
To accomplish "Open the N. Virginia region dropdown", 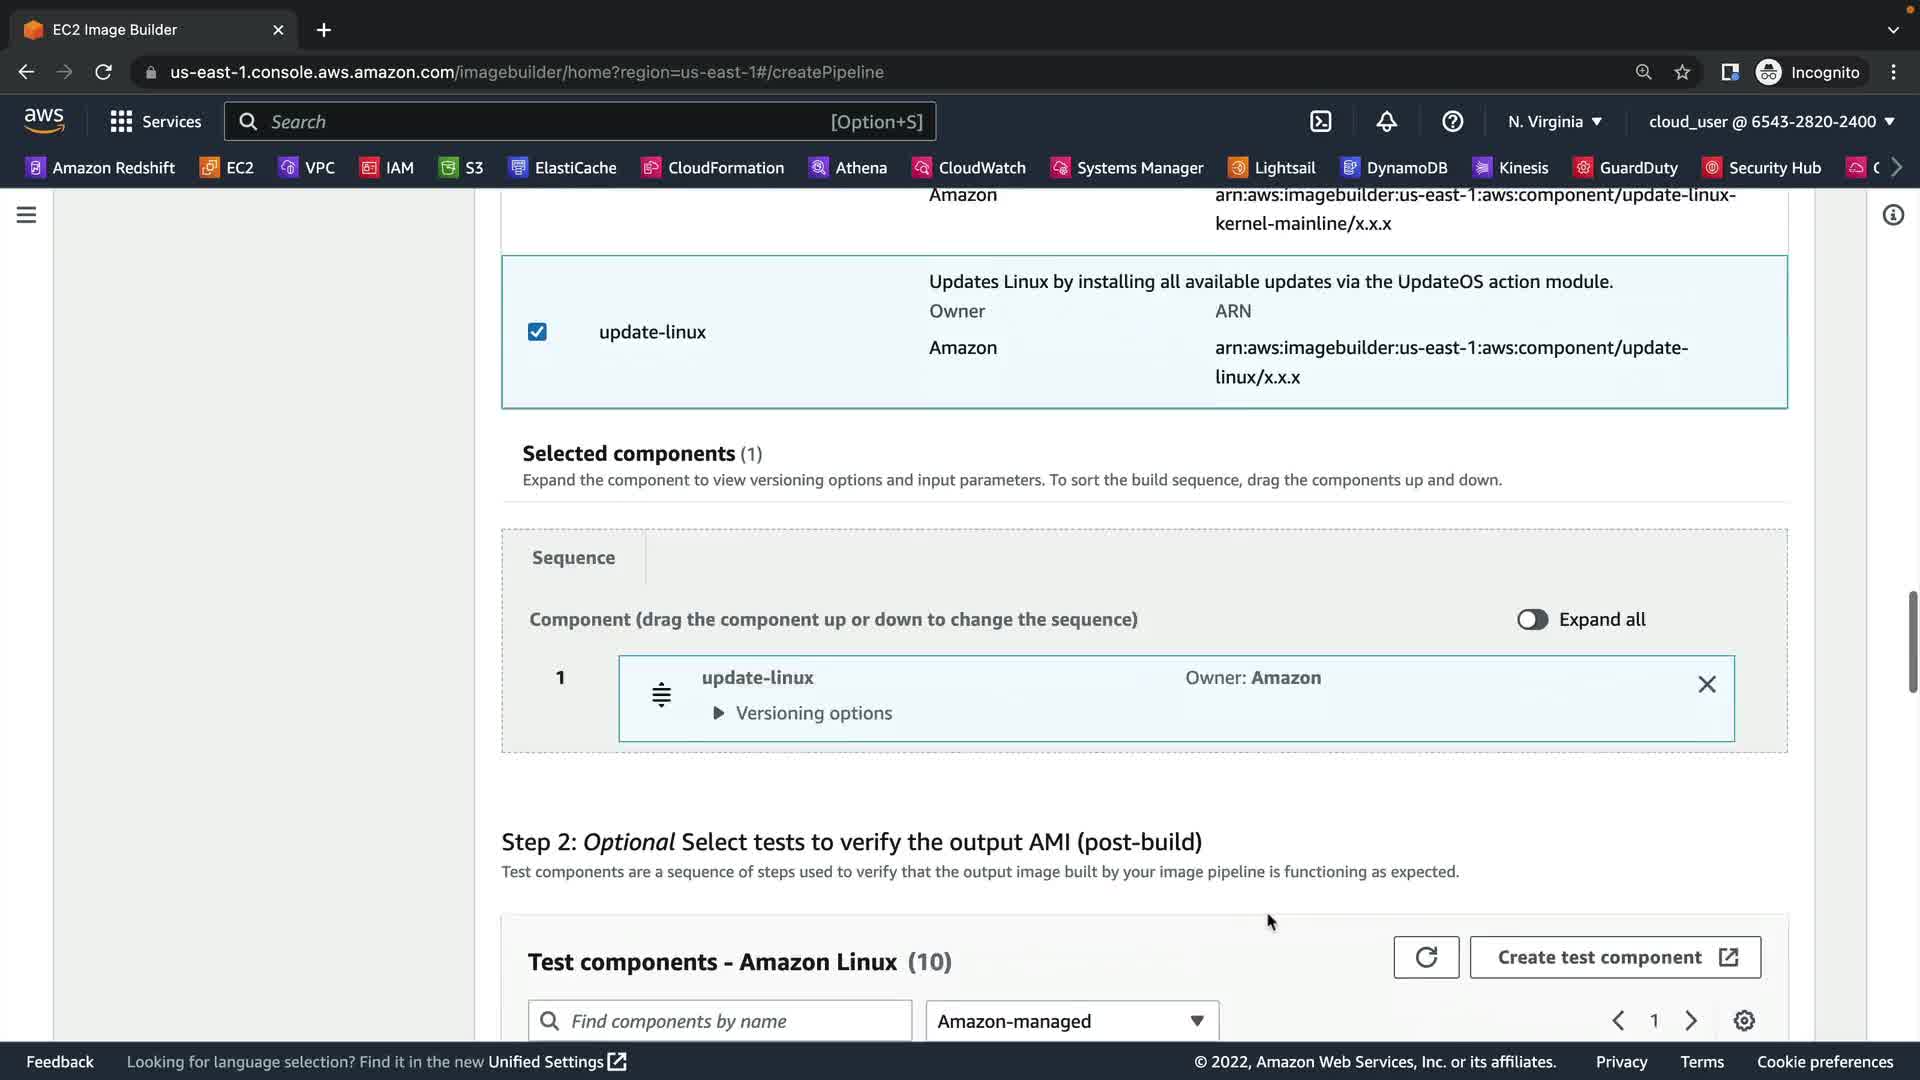I will pos(1555,121).
